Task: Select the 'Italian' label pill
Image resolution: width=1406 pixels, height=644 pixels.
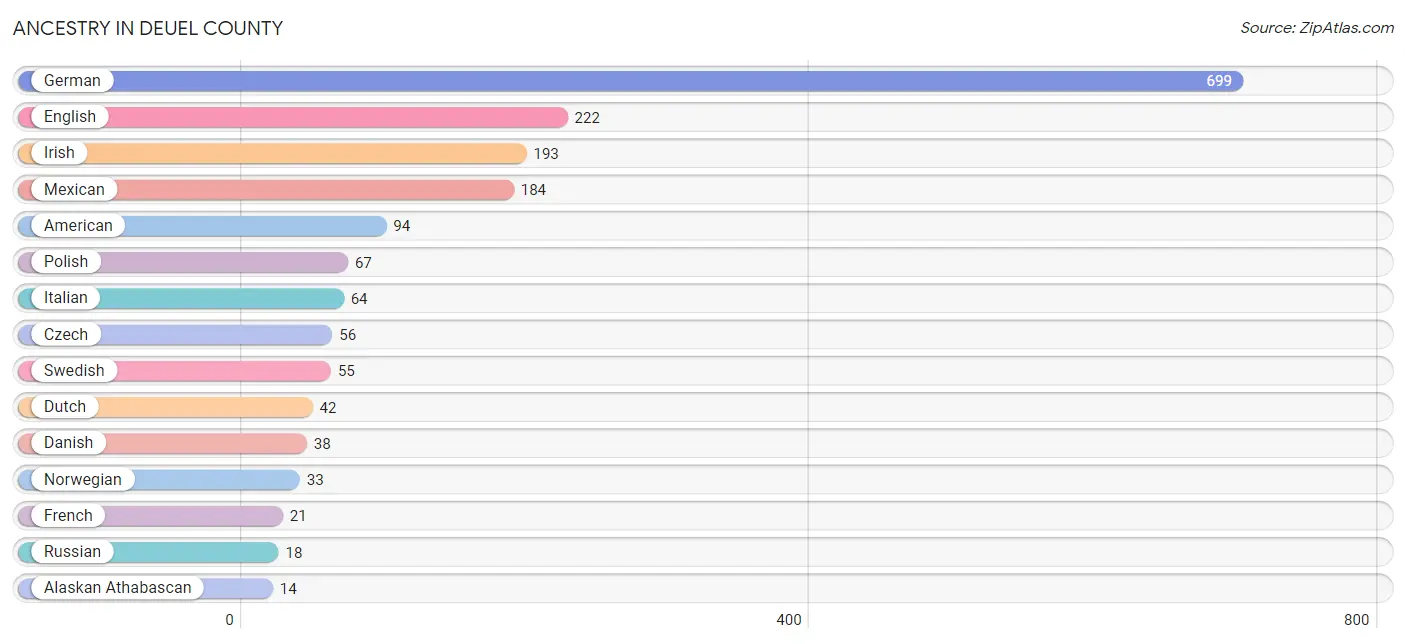Action: tap(66, 298)
